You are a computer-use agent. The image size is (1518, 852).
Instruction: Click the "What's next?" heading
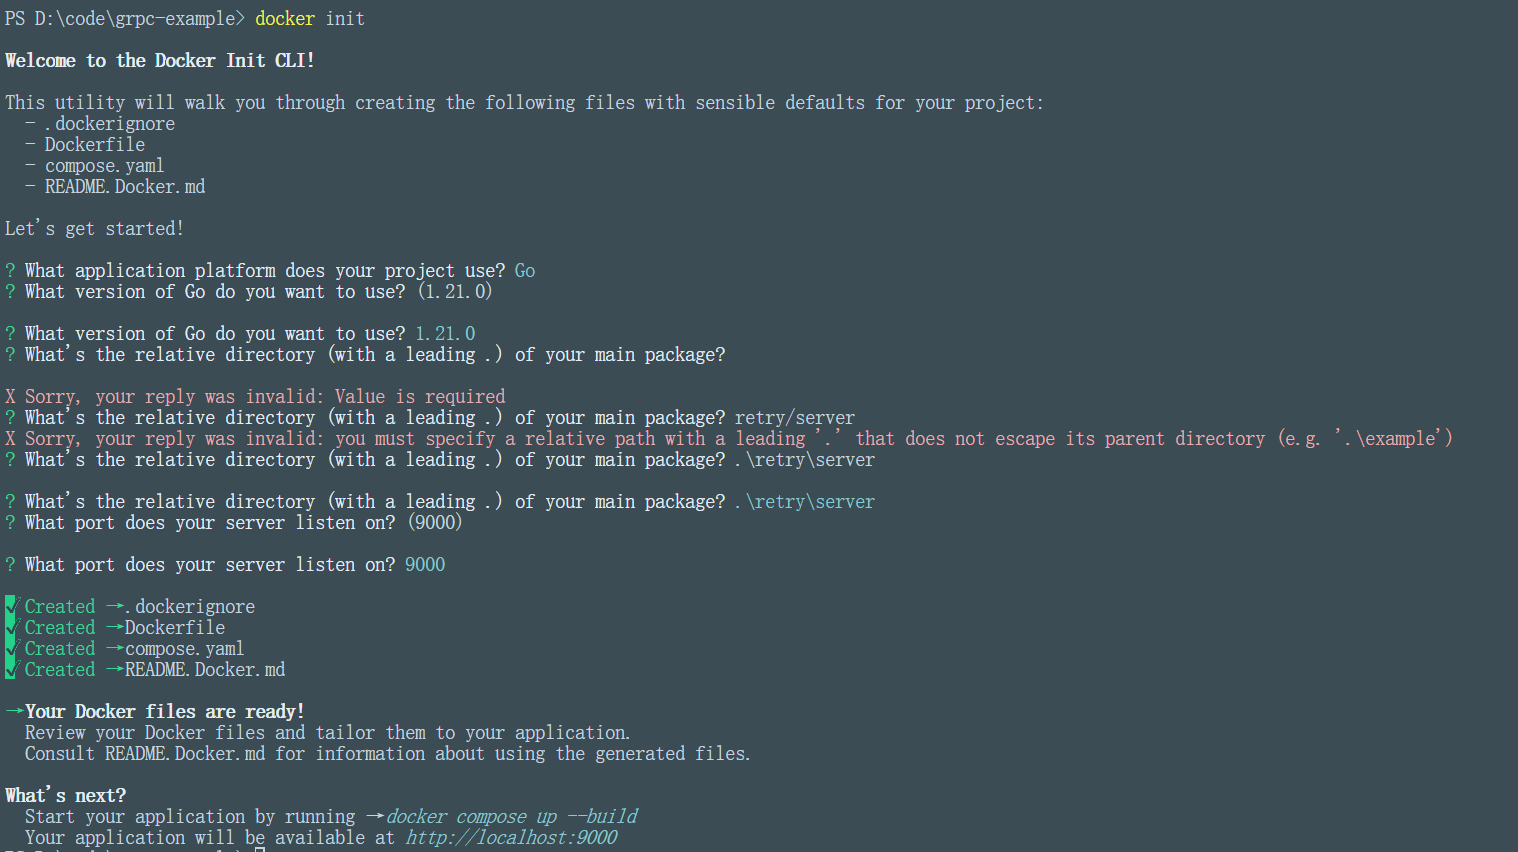66,796
